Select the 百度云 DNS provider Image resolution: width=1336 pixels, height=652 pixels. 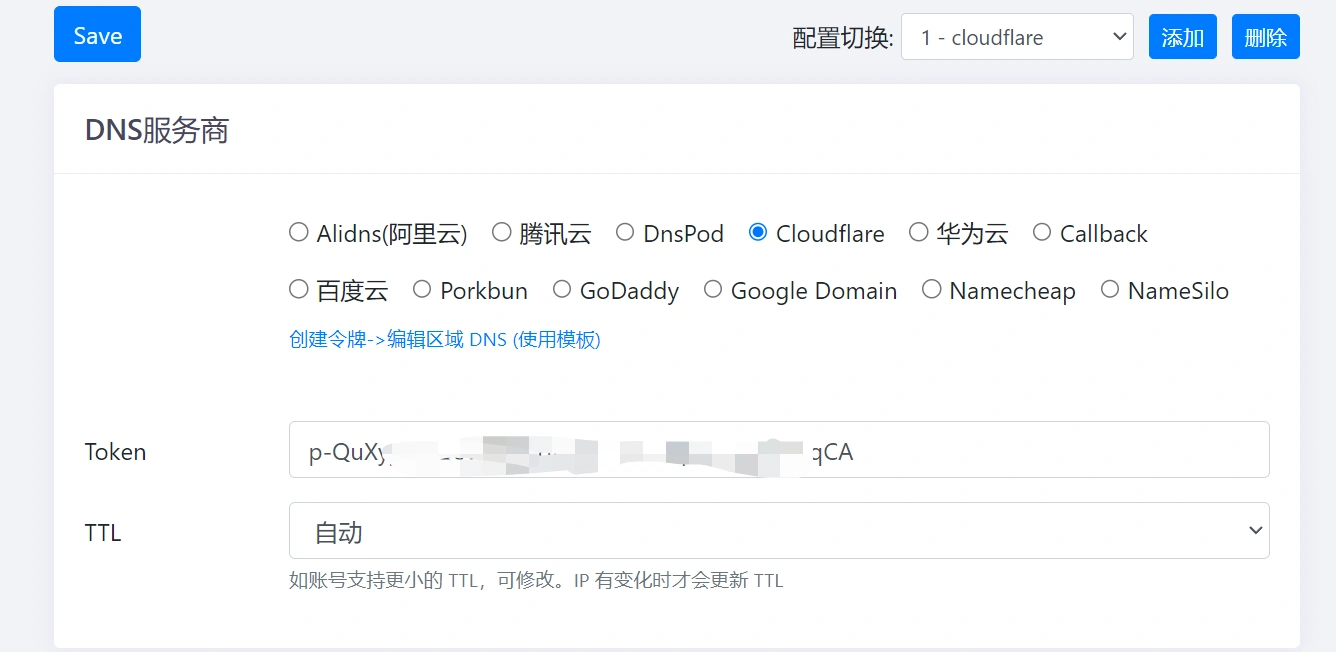click(298, 289)
